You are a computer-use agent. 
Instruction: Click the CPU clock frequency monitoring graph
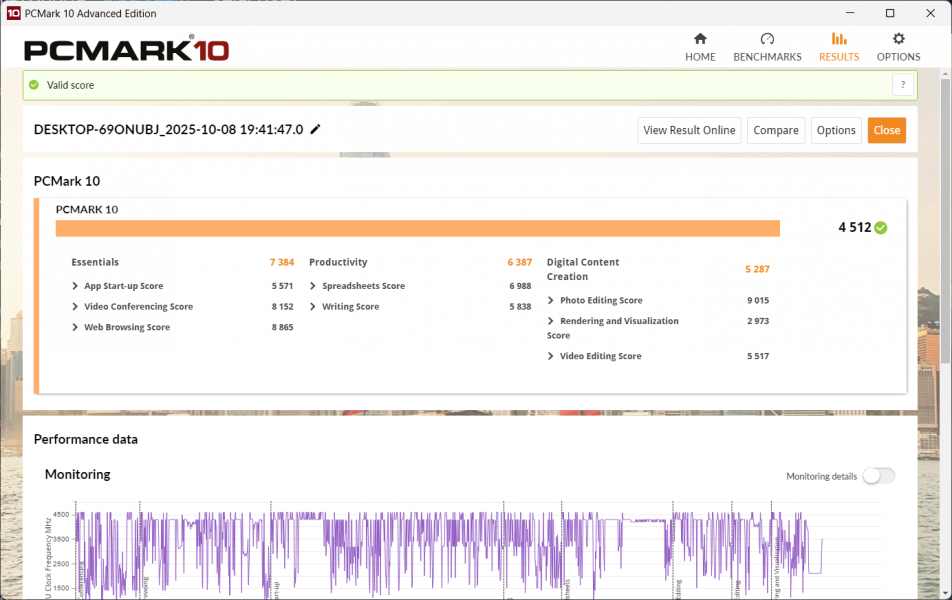click(450, 555)
